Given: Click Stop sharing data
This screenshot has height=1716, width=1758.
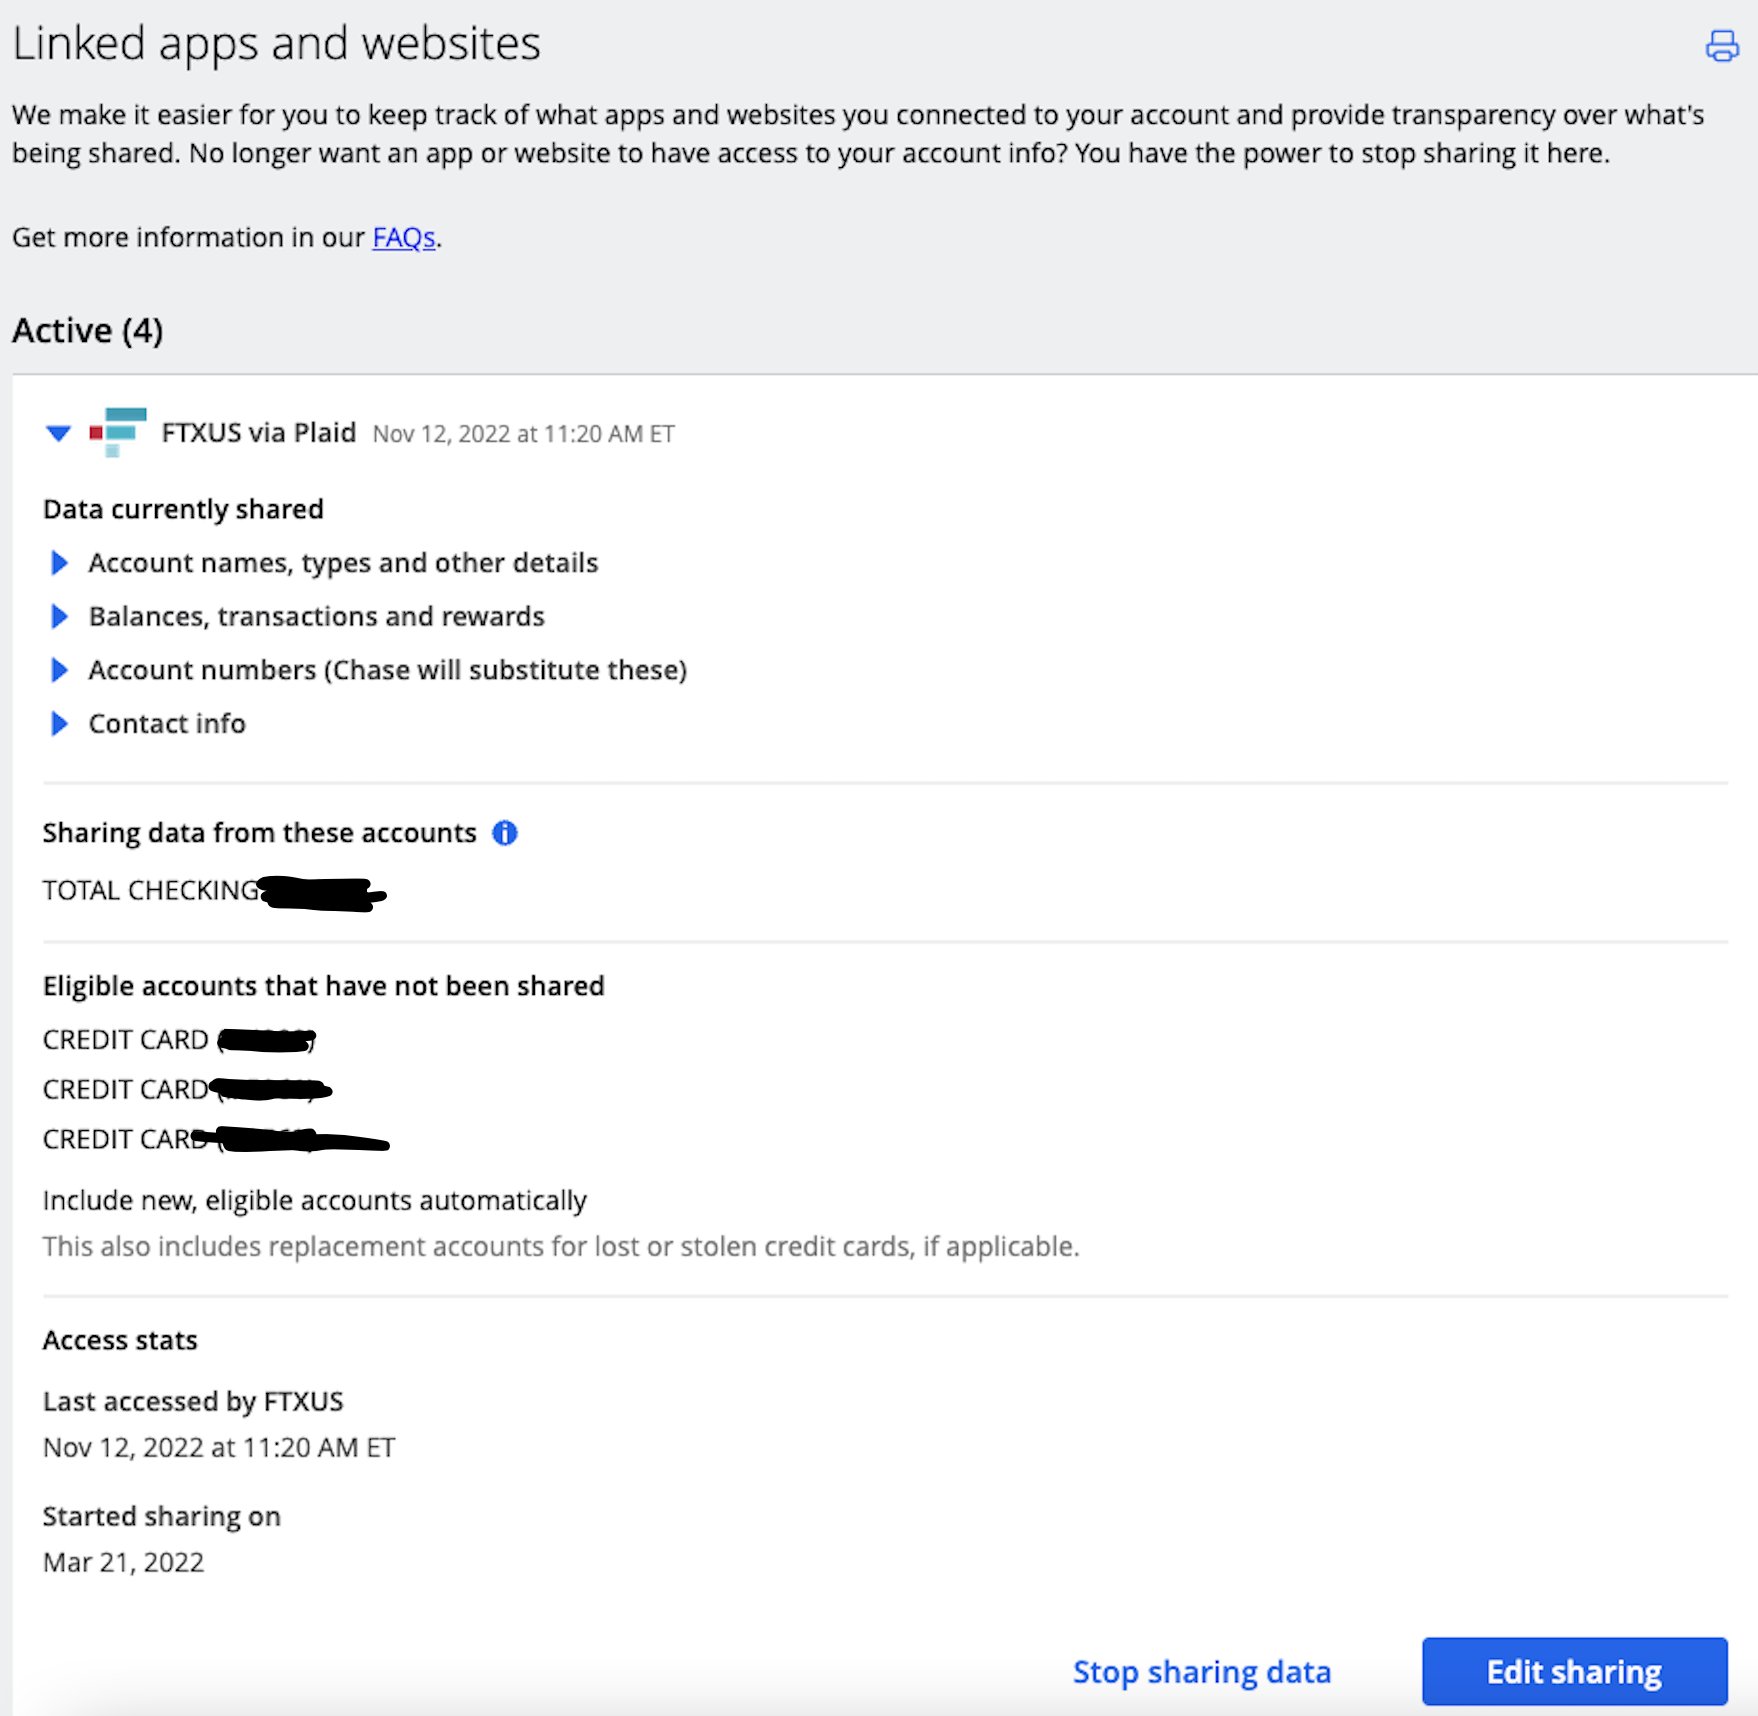Looking at the screenshot, I should point(1201,1672).
